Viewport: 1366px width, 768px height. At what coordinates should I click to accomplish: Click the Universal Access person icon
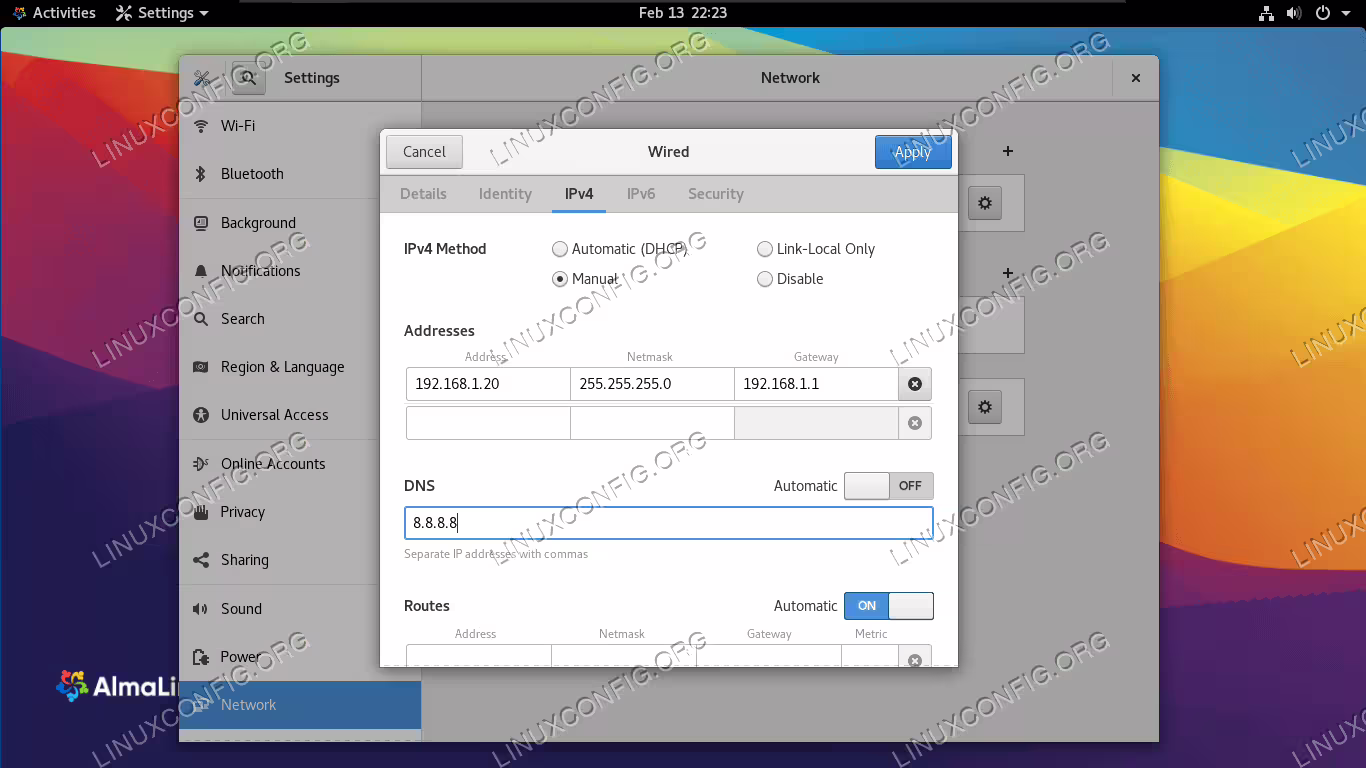(201, 415)
